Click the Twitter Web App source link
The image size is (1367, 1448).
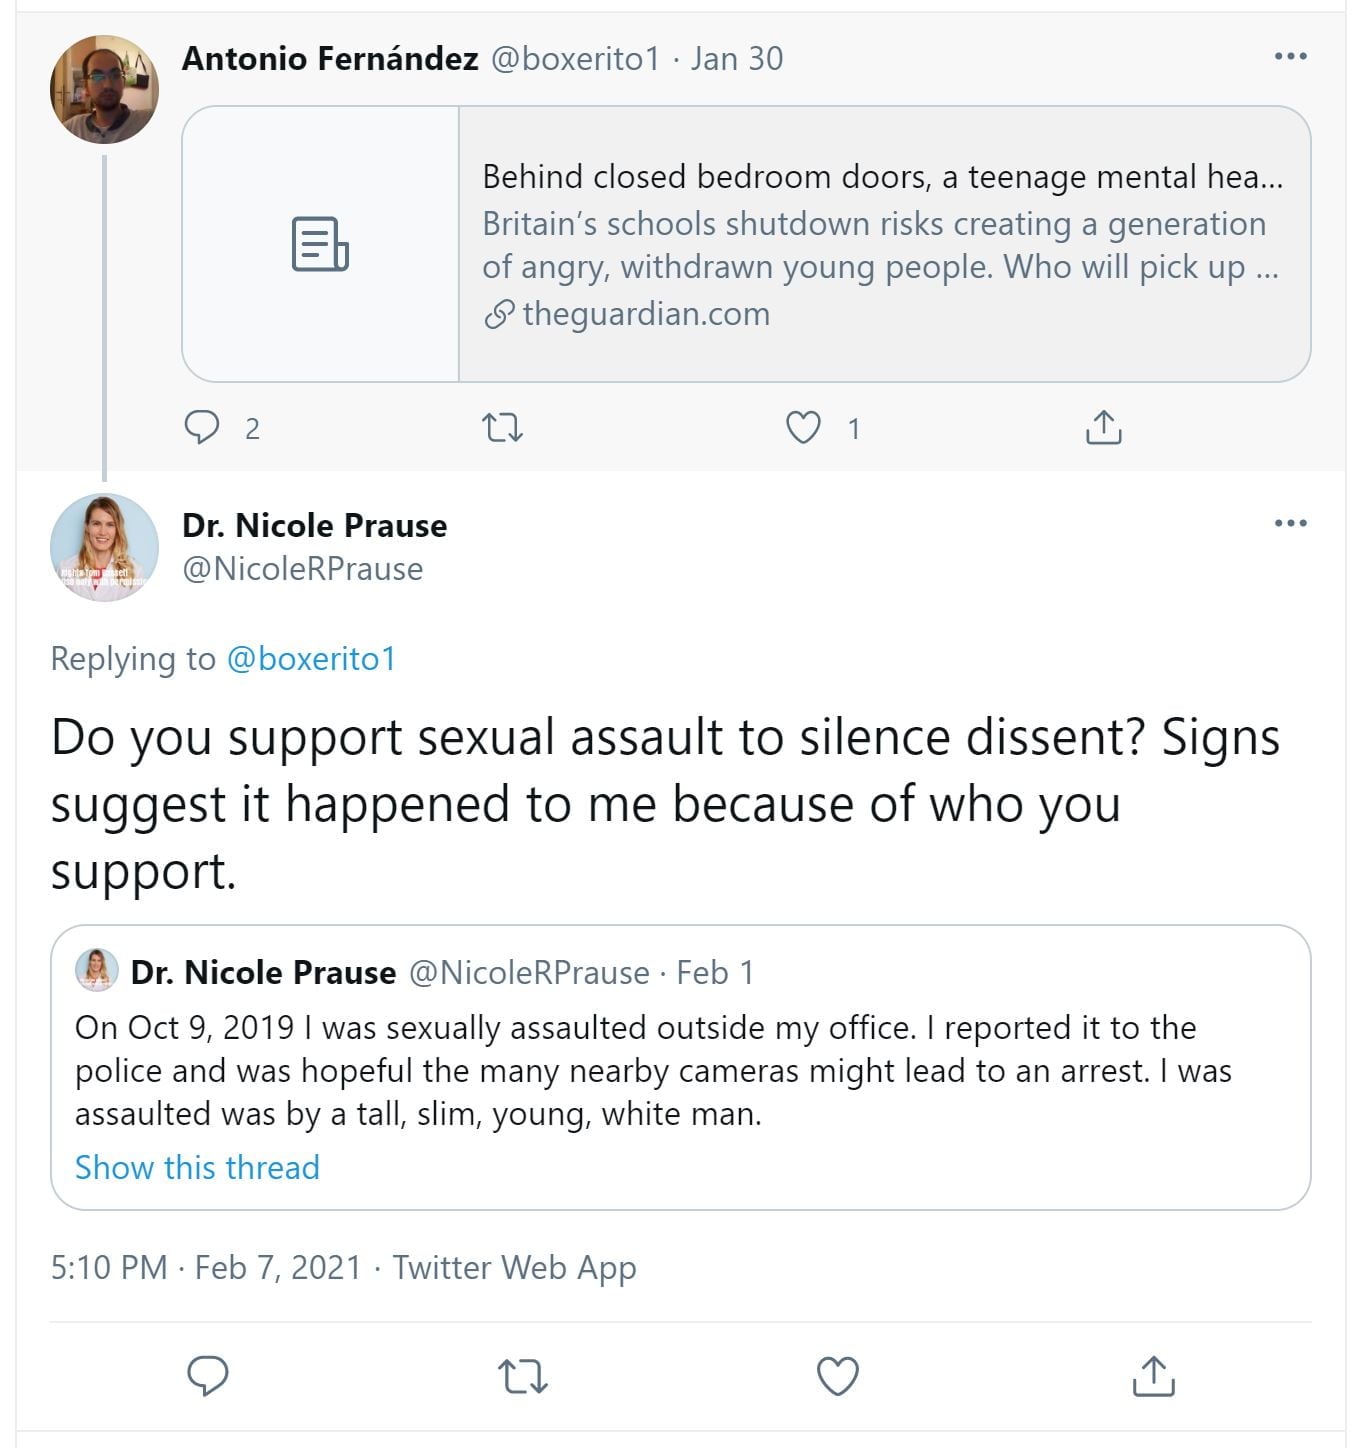[514, 1267]
